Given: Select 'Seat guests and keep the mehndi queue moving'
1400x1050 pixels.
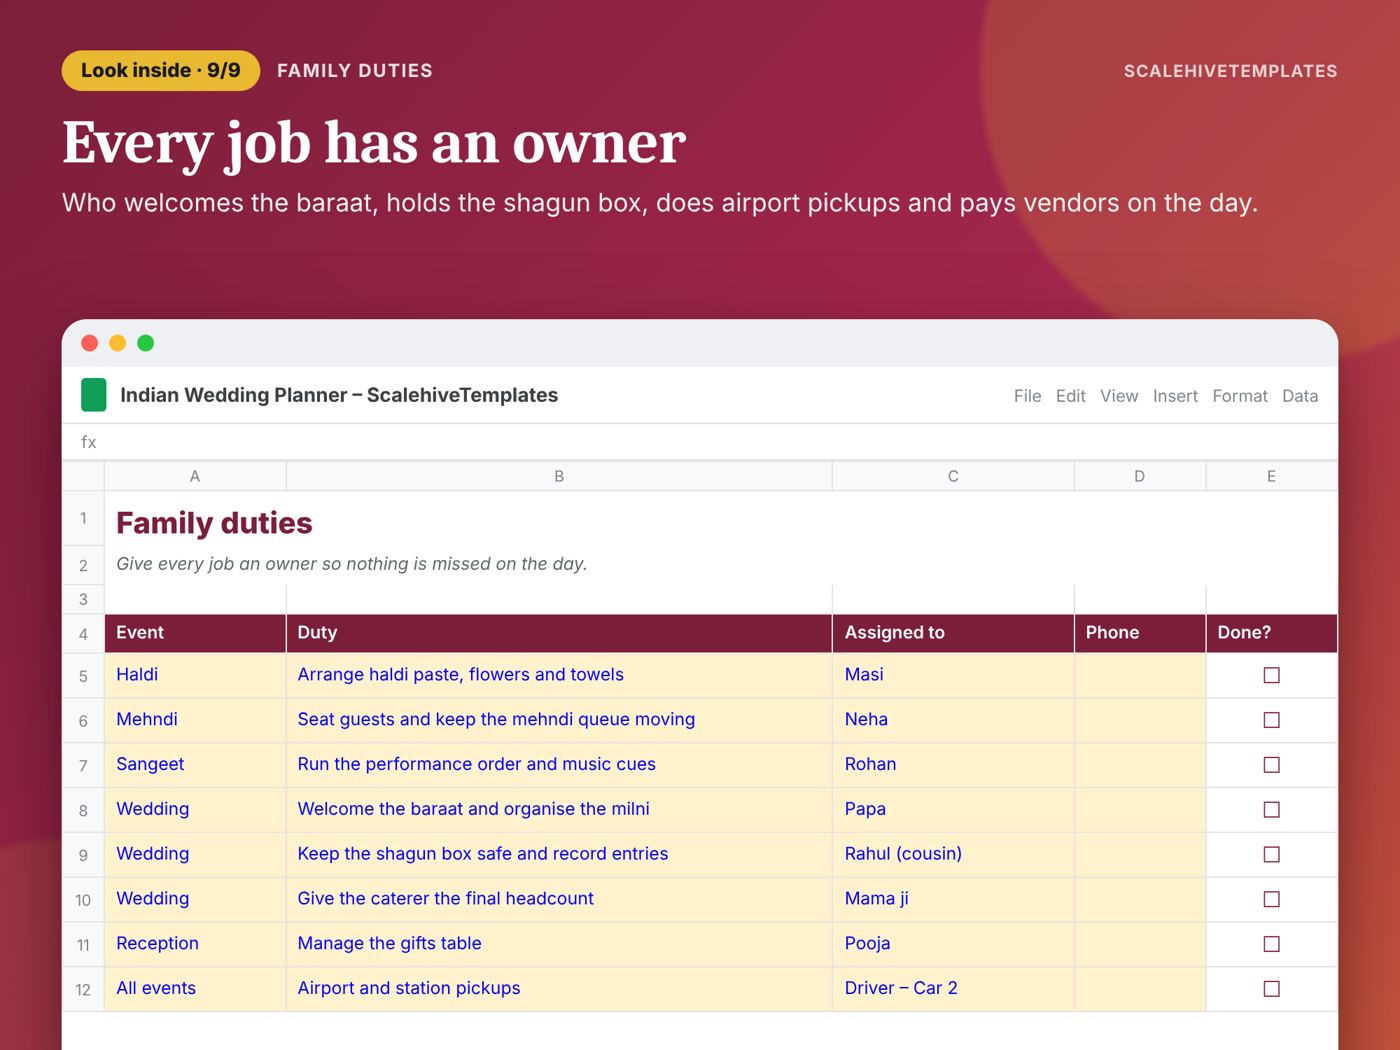Looking at the screenshot, I should click(559, 719).
